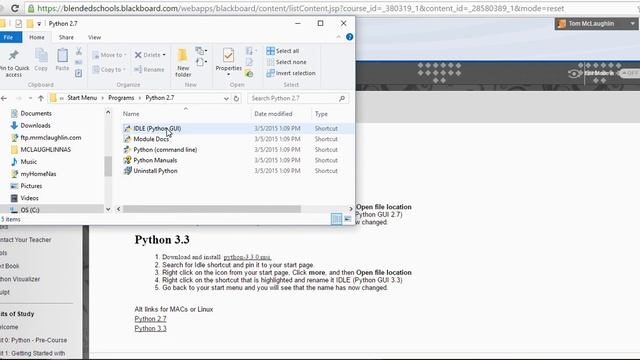Open the Tom McLaughlin user menu

pyautogui.click(x=596, y=24)
